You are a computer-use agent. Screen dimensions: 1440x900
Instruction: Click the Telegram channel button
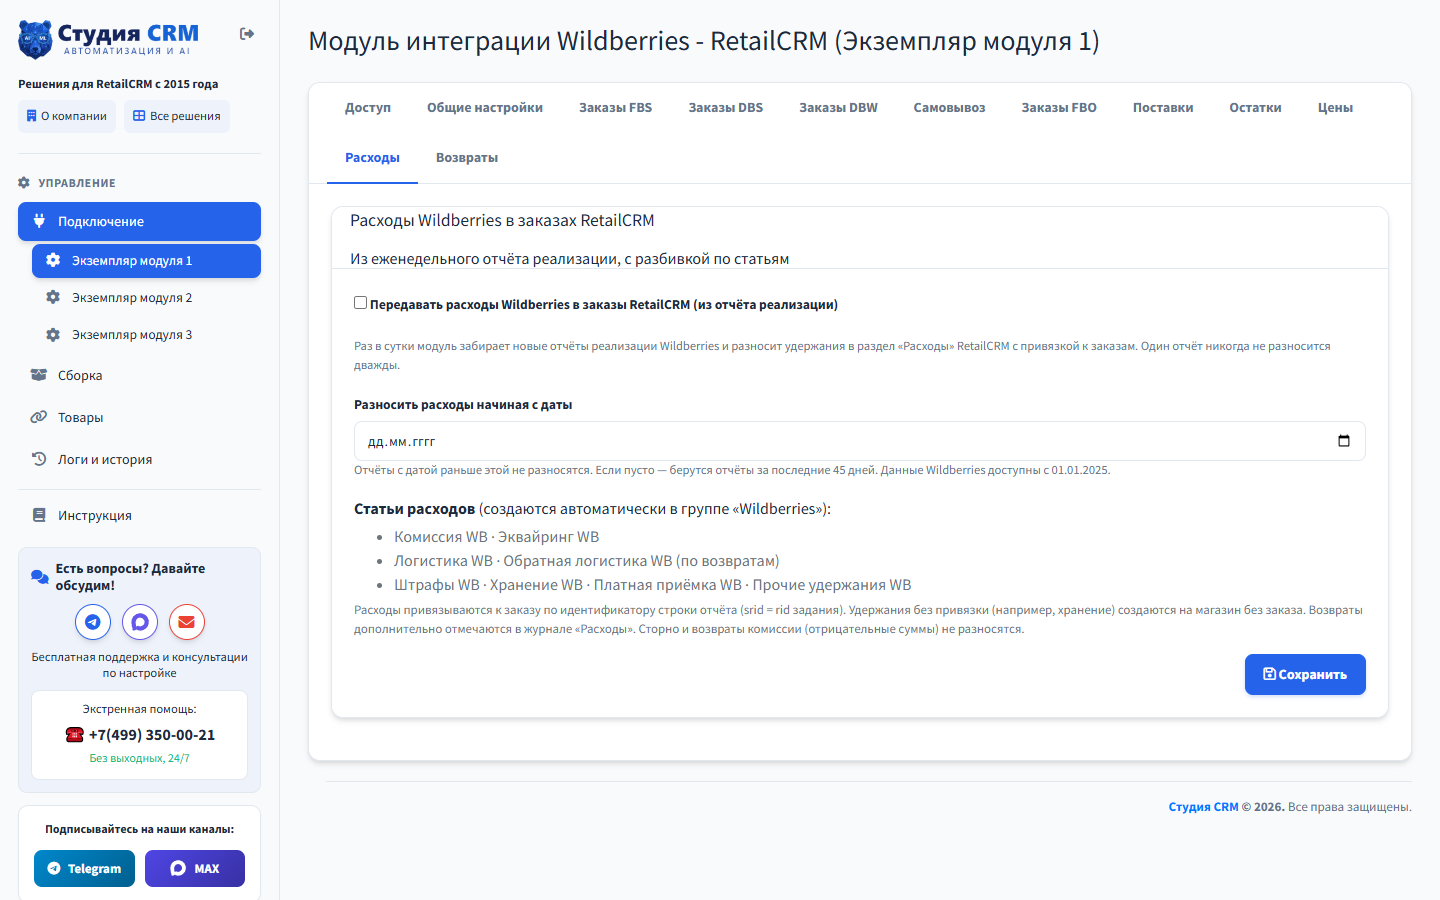pyautogui.click(x=84, y=868)
